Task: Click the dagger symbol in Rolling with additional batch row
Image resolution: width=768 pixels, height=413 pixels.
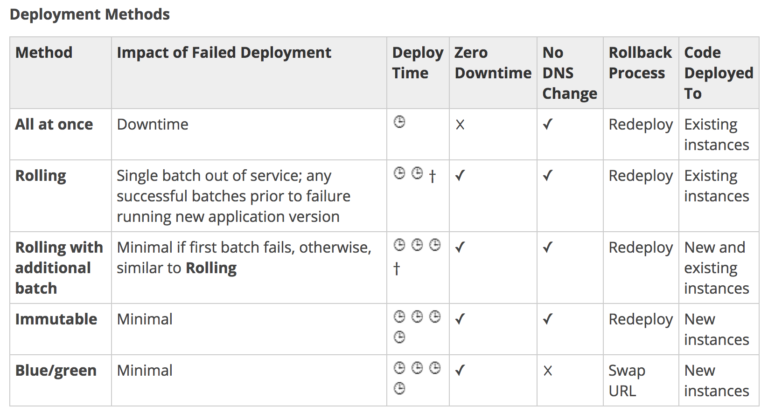Action: coord(397,268)
